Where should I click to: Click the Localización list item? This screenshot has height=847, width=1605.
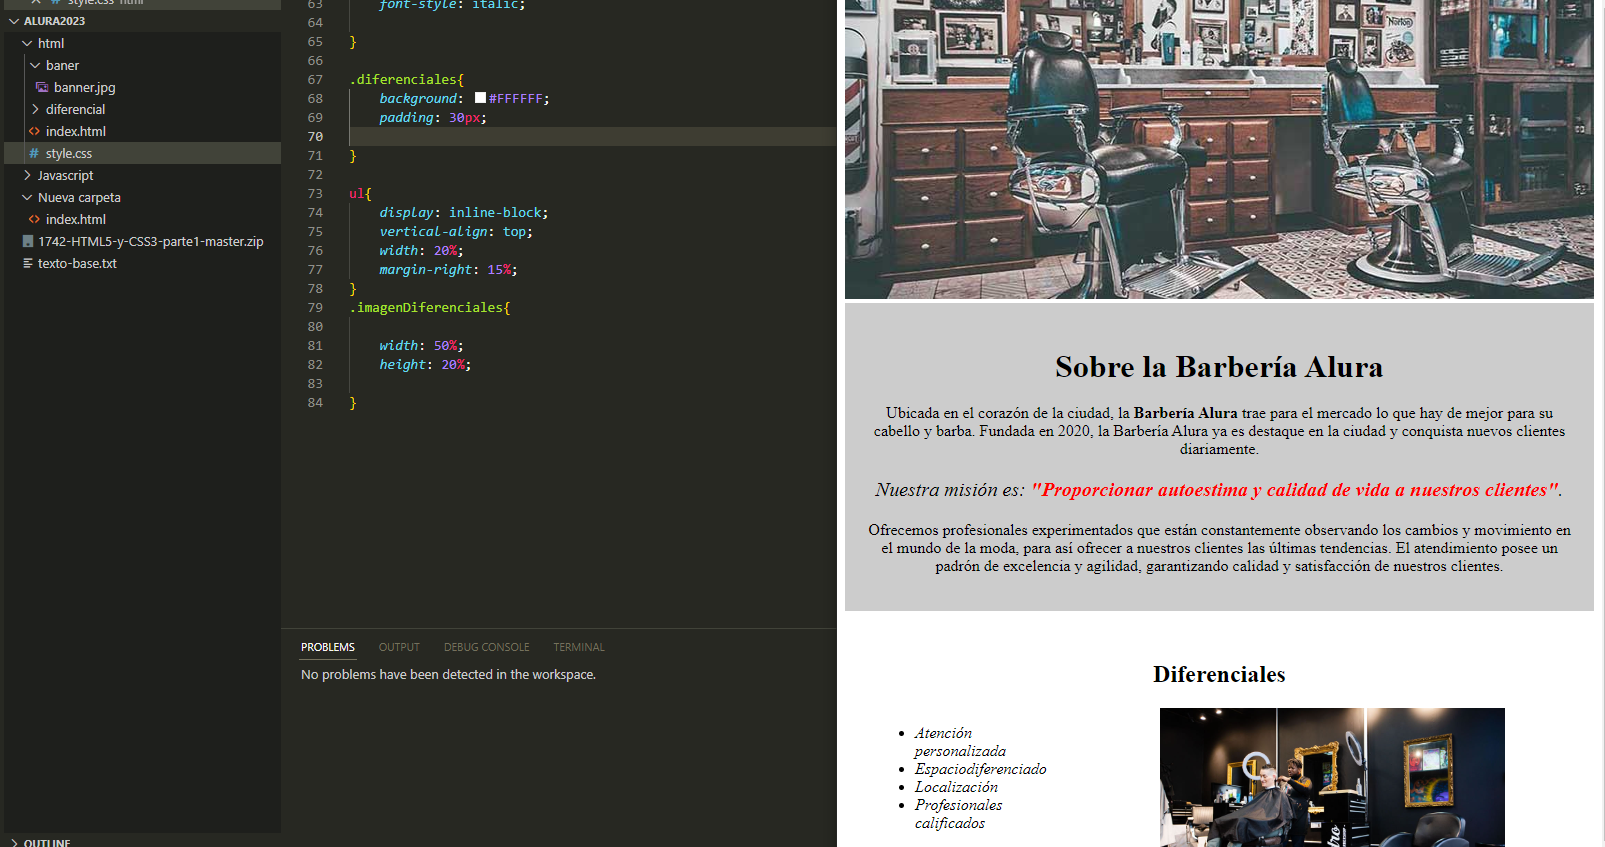956,787
